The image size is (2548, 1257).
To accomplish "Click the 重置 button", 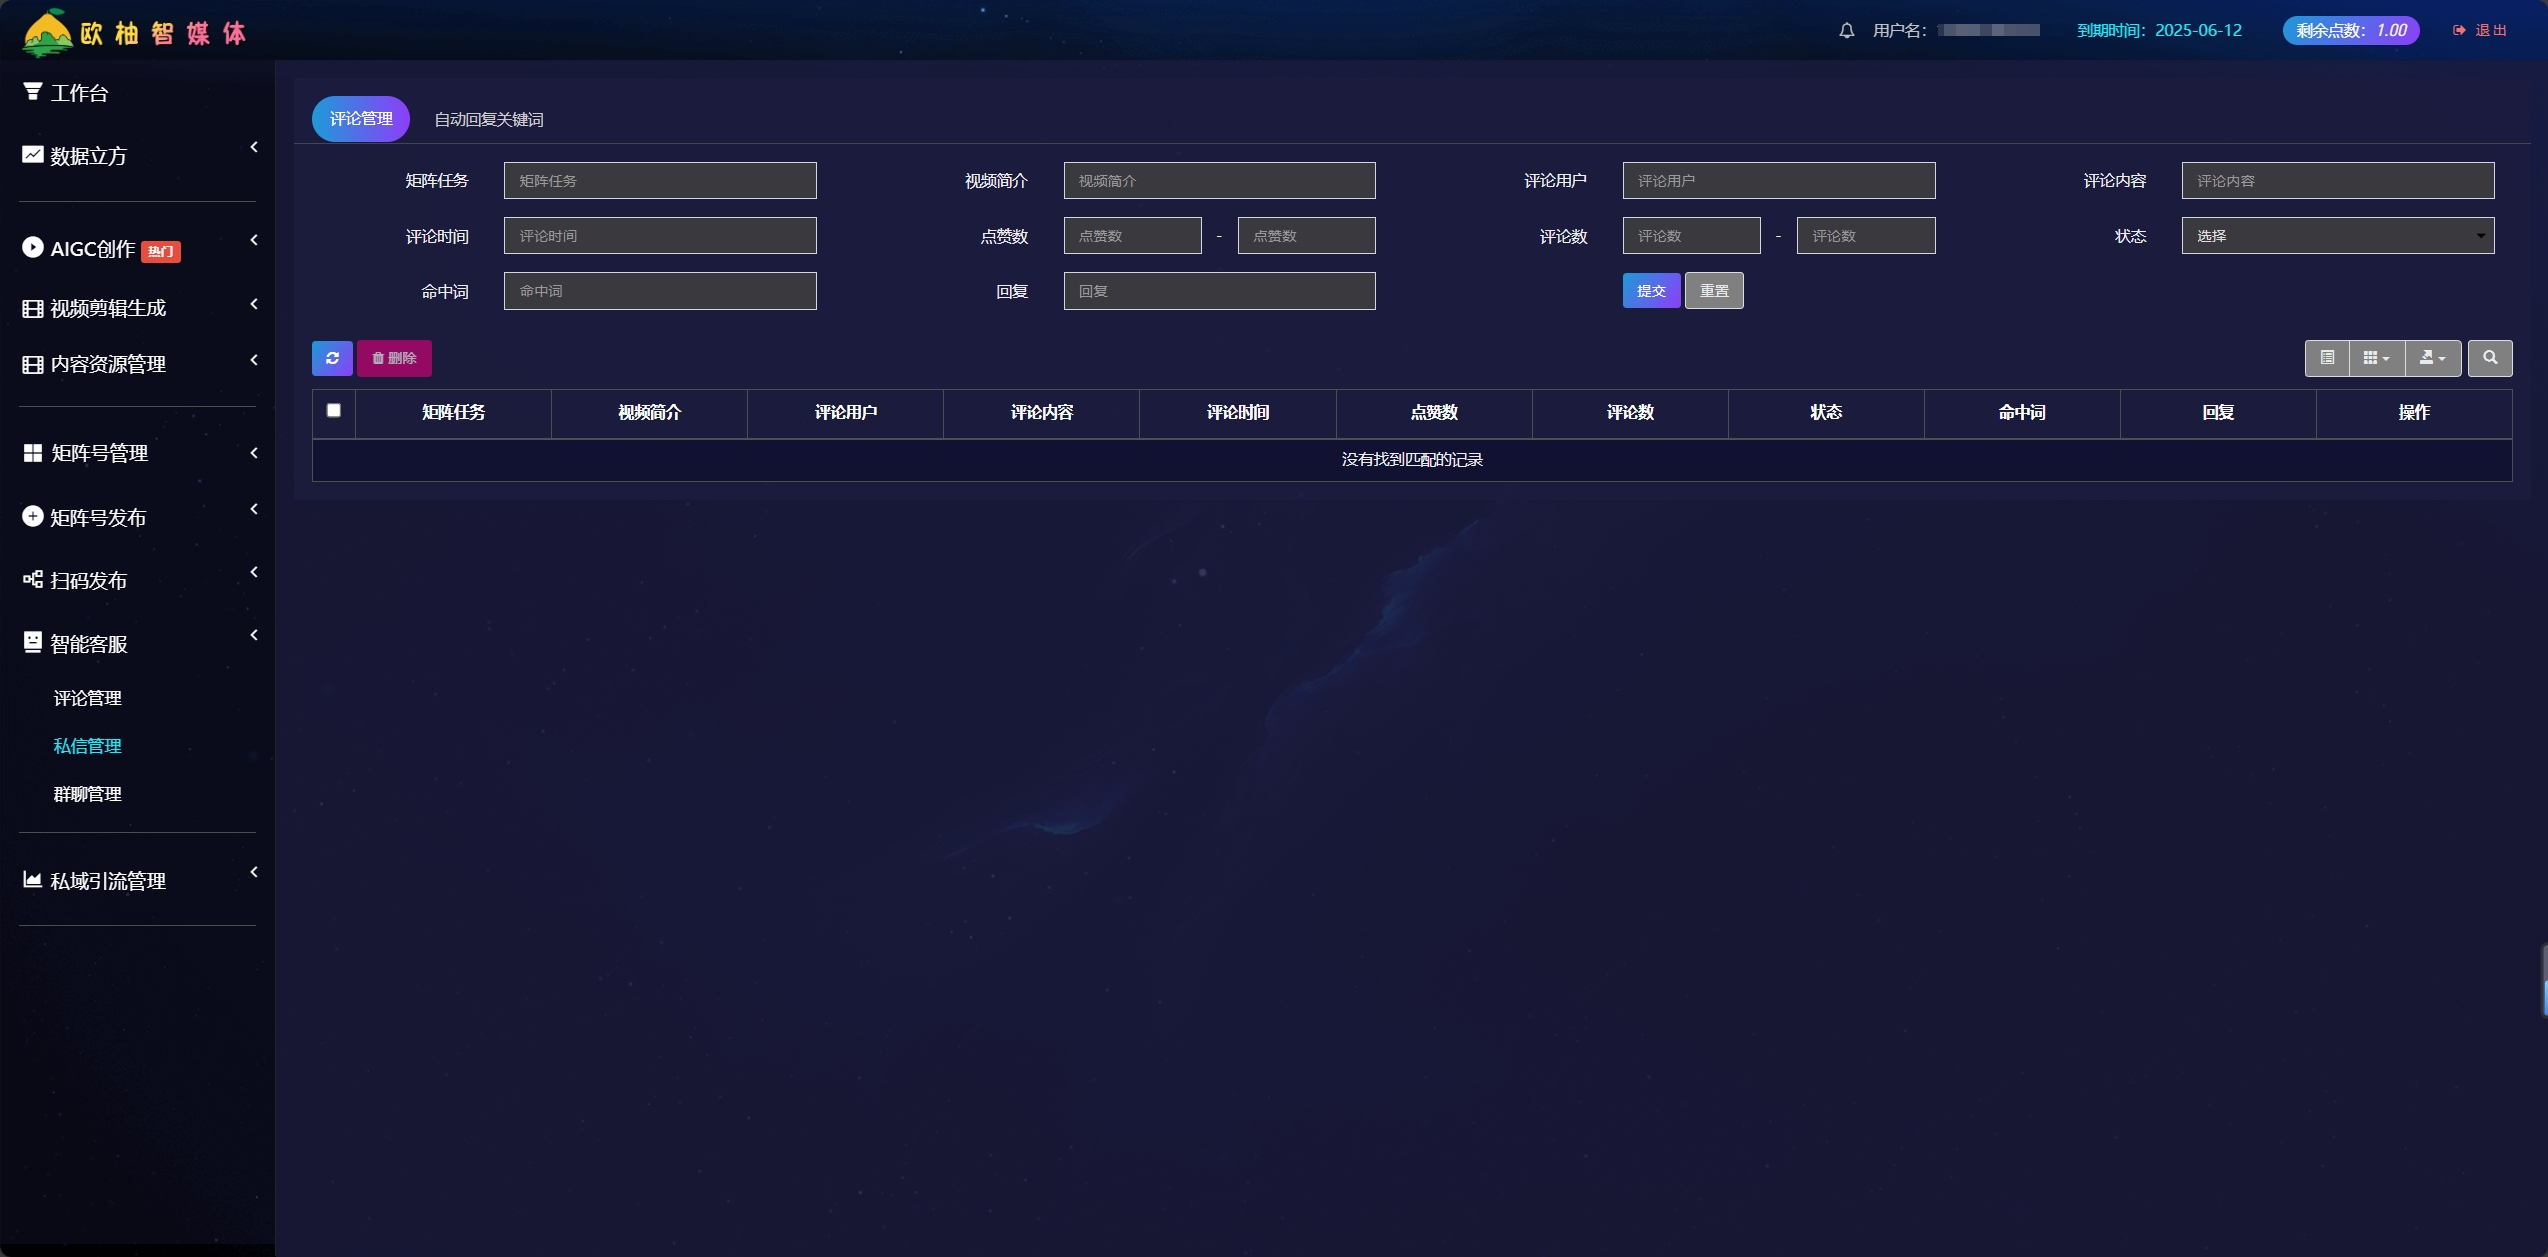I will click(x=1714, y=291).
